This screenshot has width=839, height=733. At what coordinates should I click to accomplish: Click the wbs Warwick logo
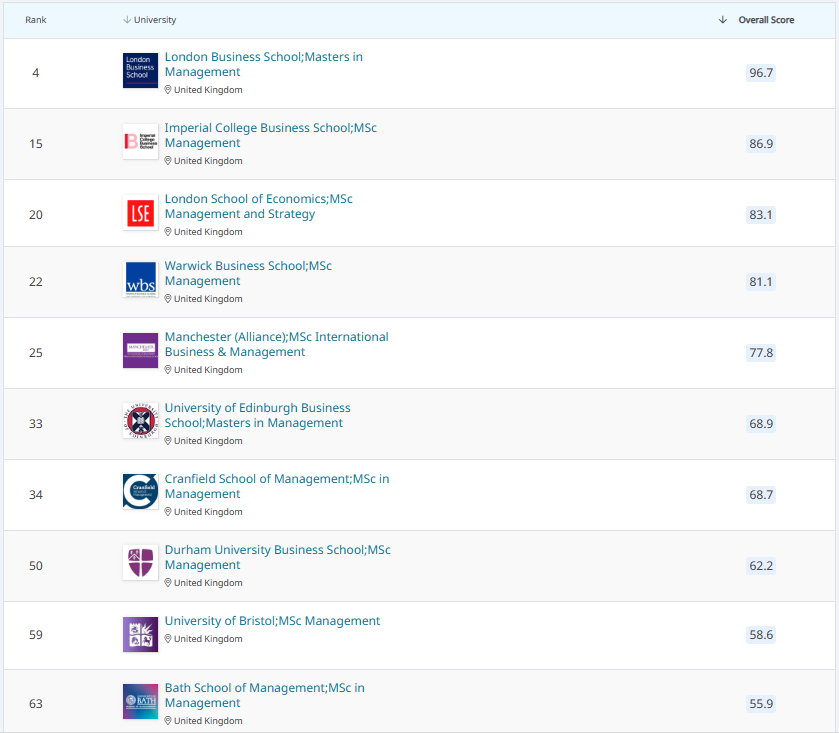click(x=140, y=279)
